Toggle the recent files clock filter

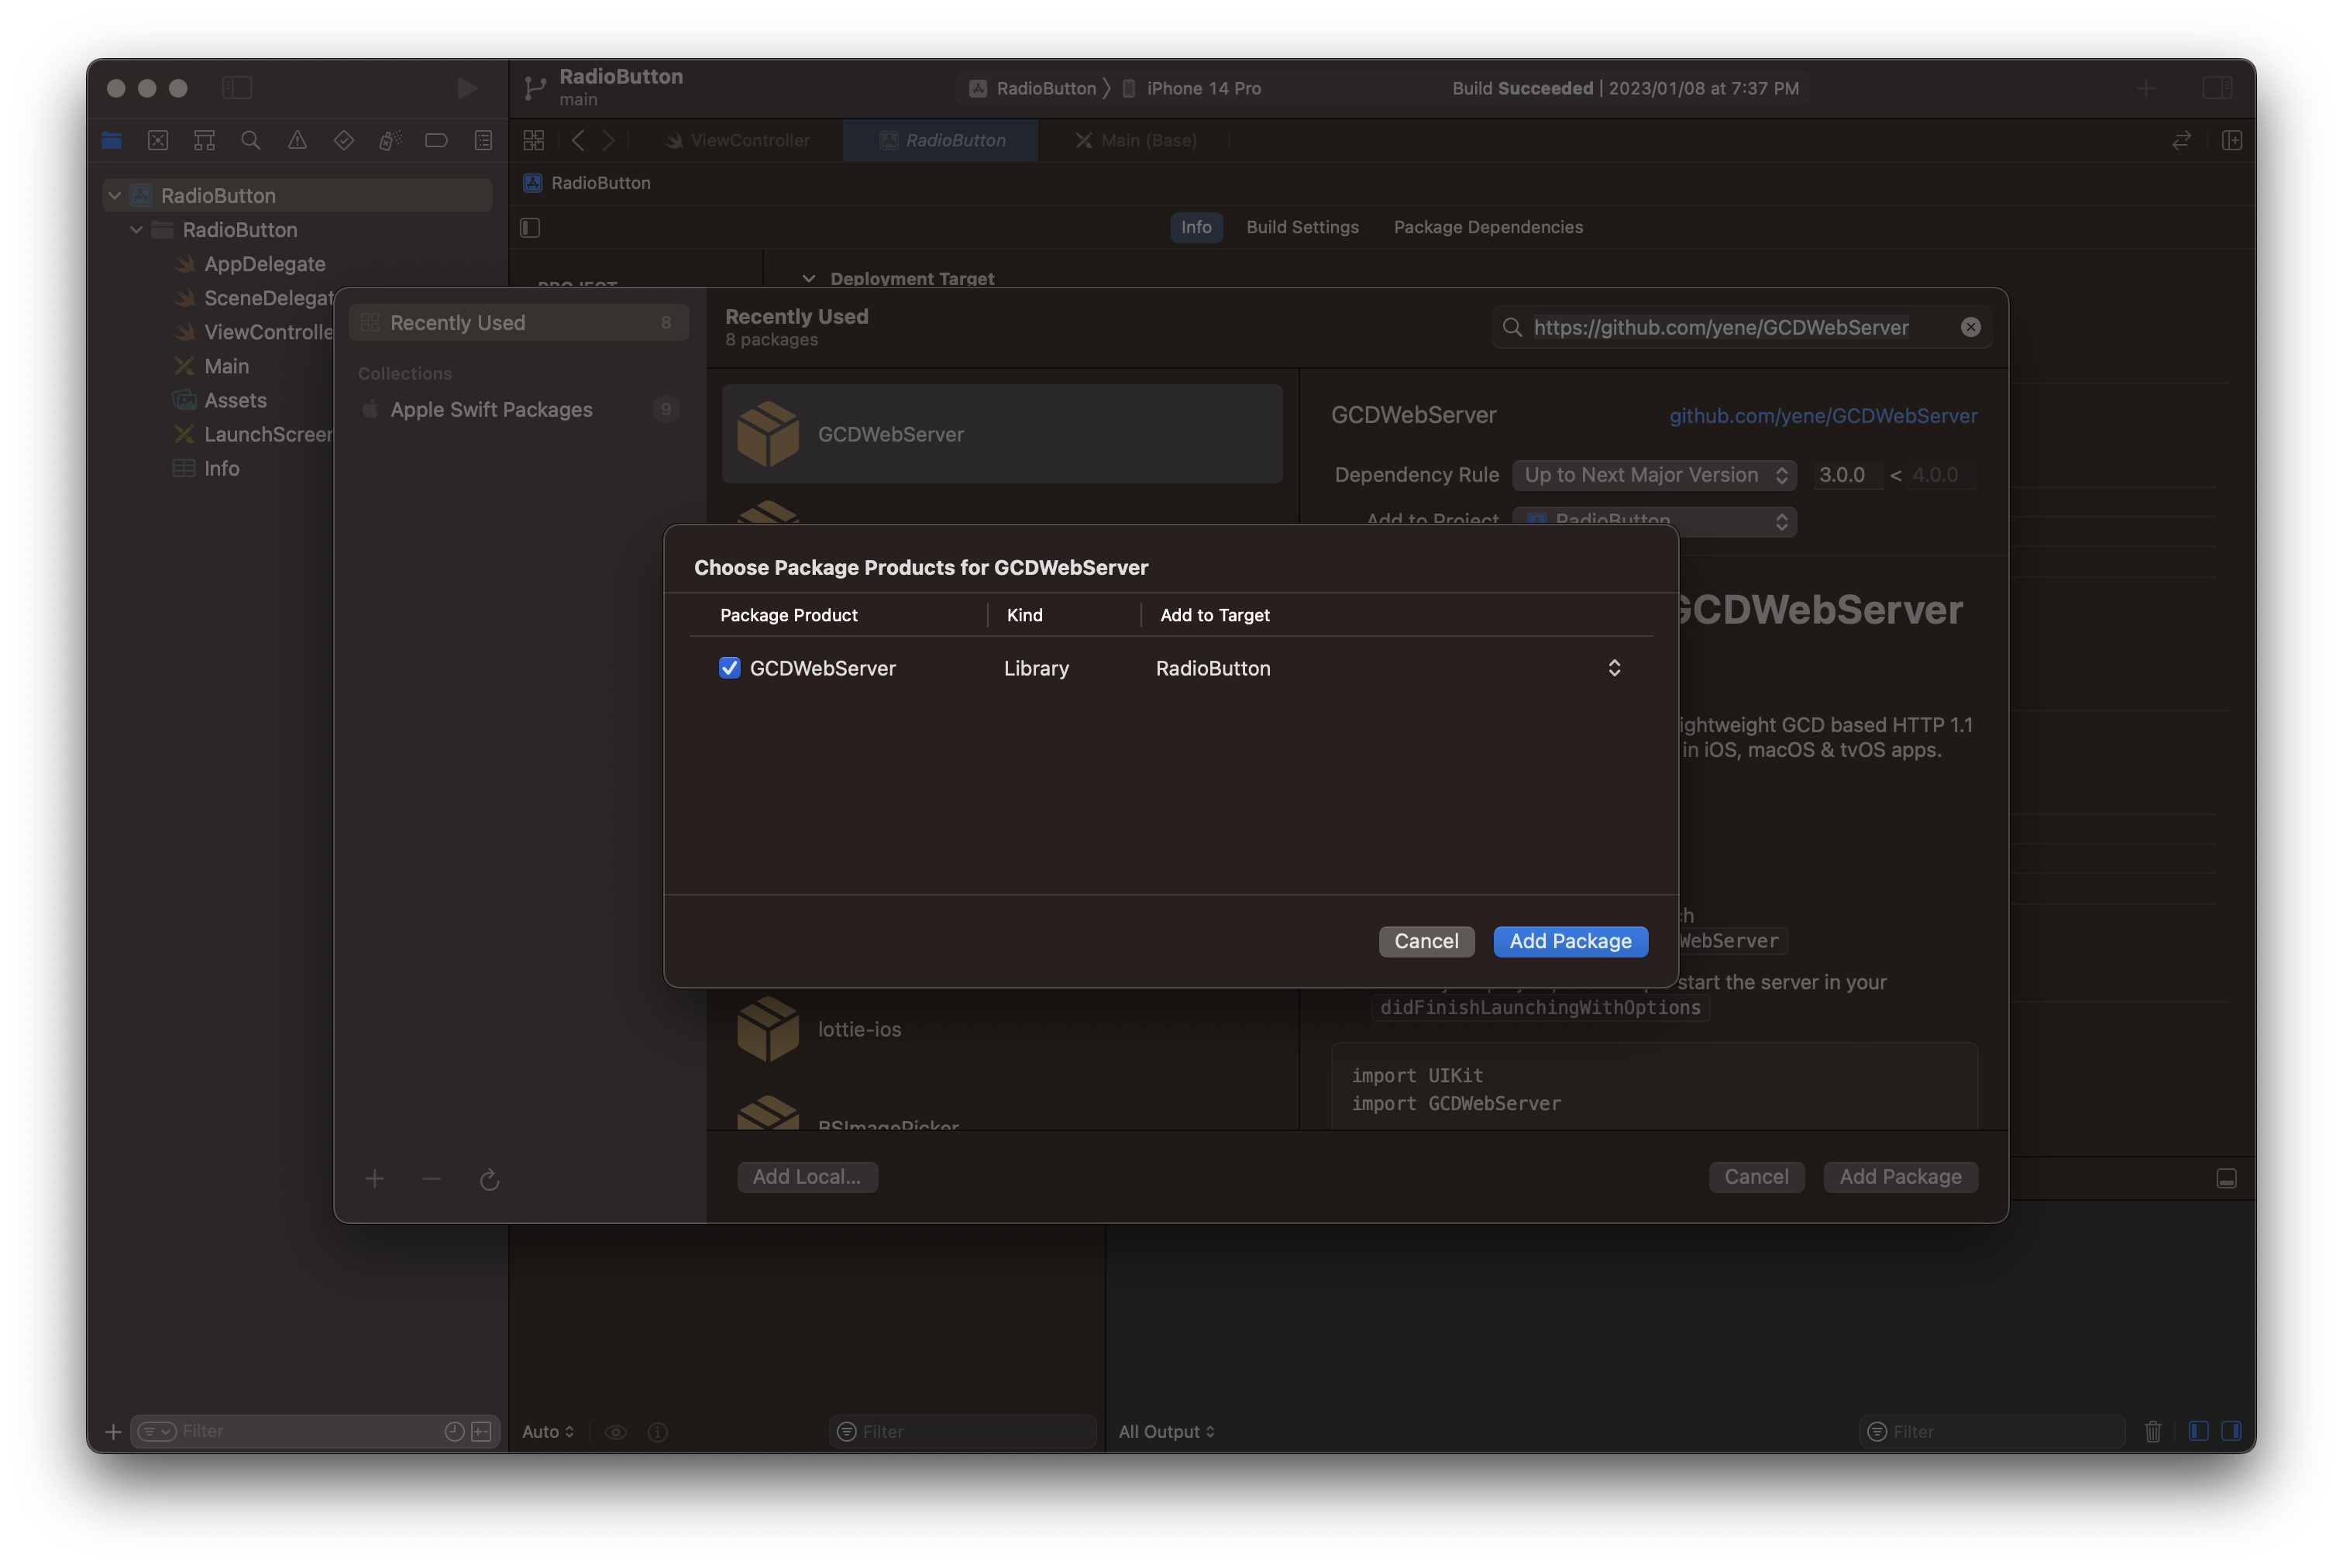click(454, 1431)
